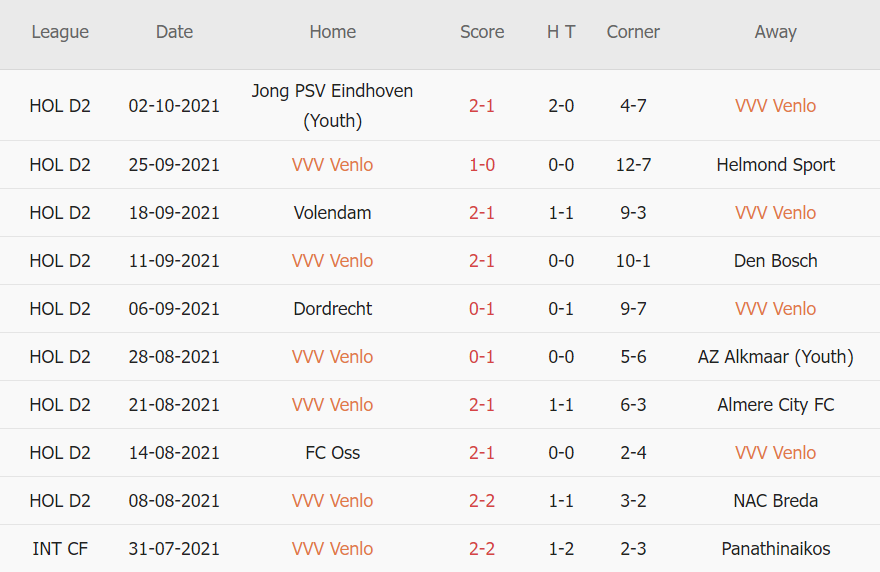Open the Panathinaikos team link
Image resolution: width=880 pixels, height=572 pixels.
(775, 549)
